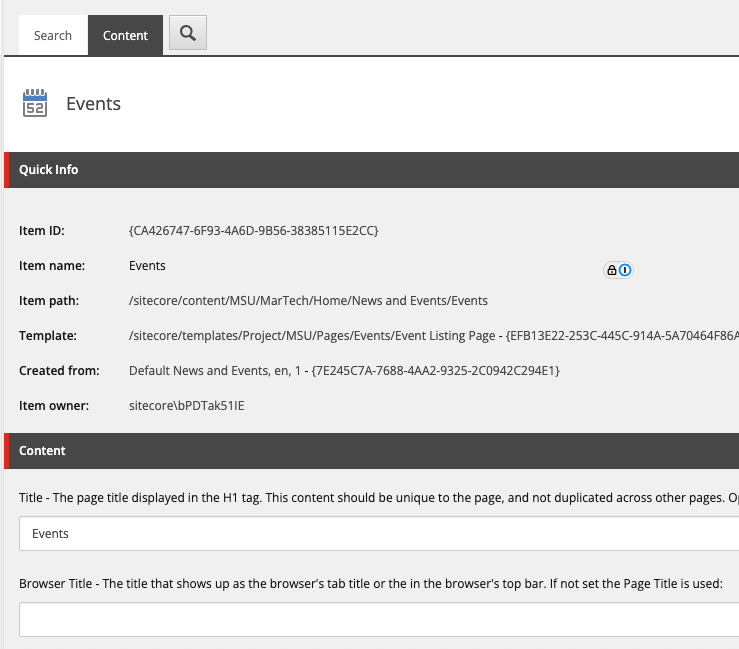
Task: Click the Events calendar item icon
Action: tap(35, 103)
